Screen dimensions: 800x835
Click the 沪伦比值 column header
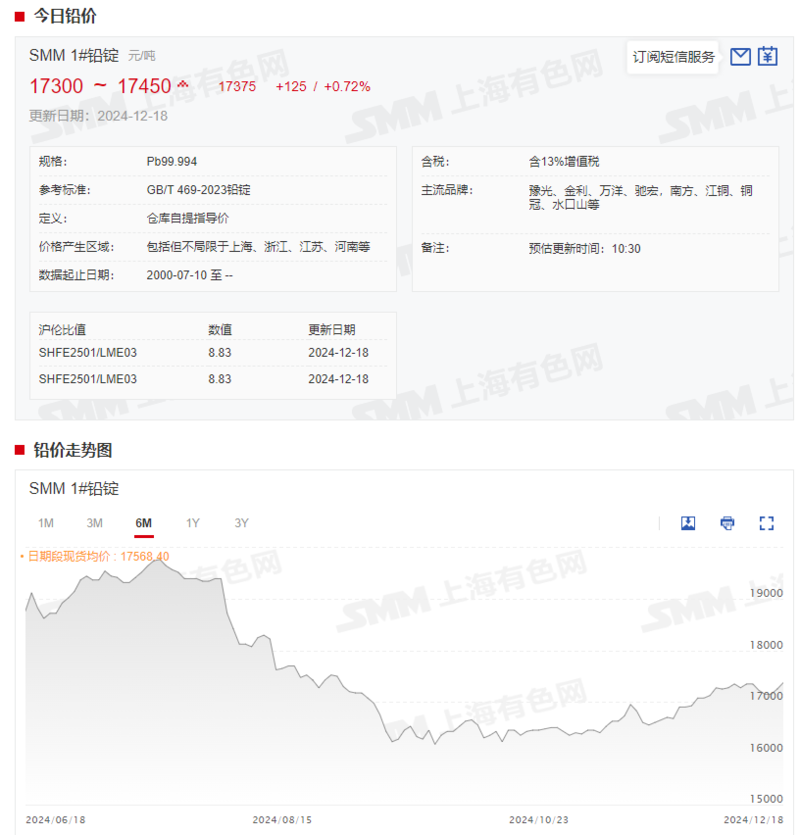pos(62,330)
